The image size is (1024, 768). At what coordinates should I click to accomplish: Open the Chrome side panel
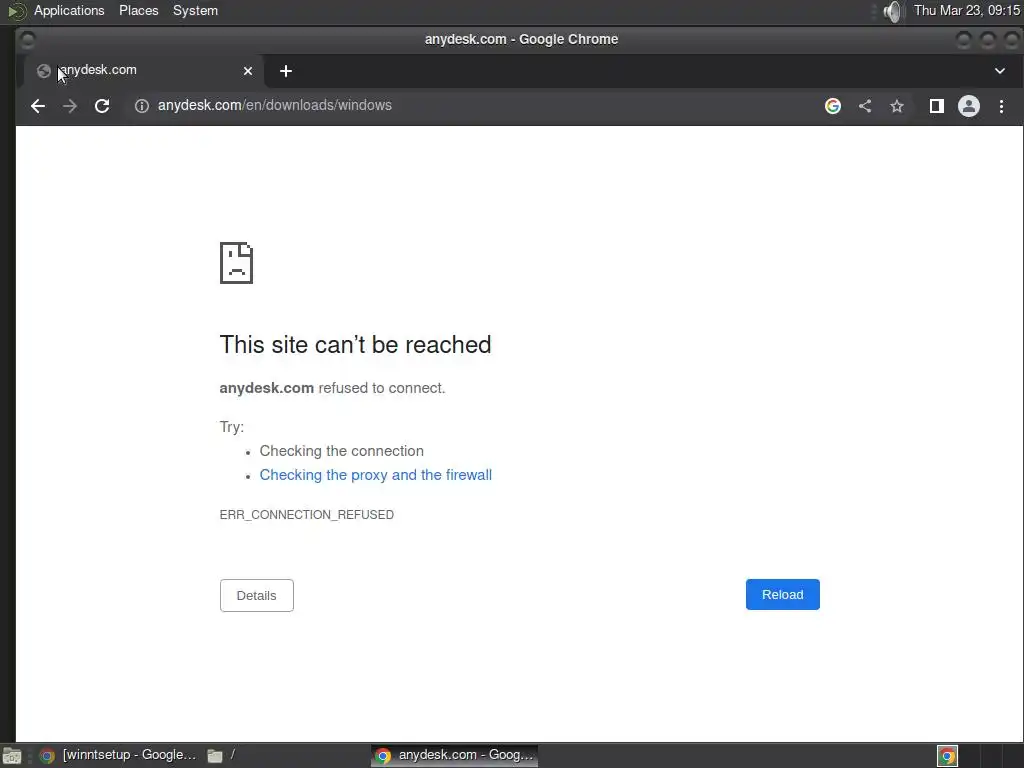pos(936,106)
